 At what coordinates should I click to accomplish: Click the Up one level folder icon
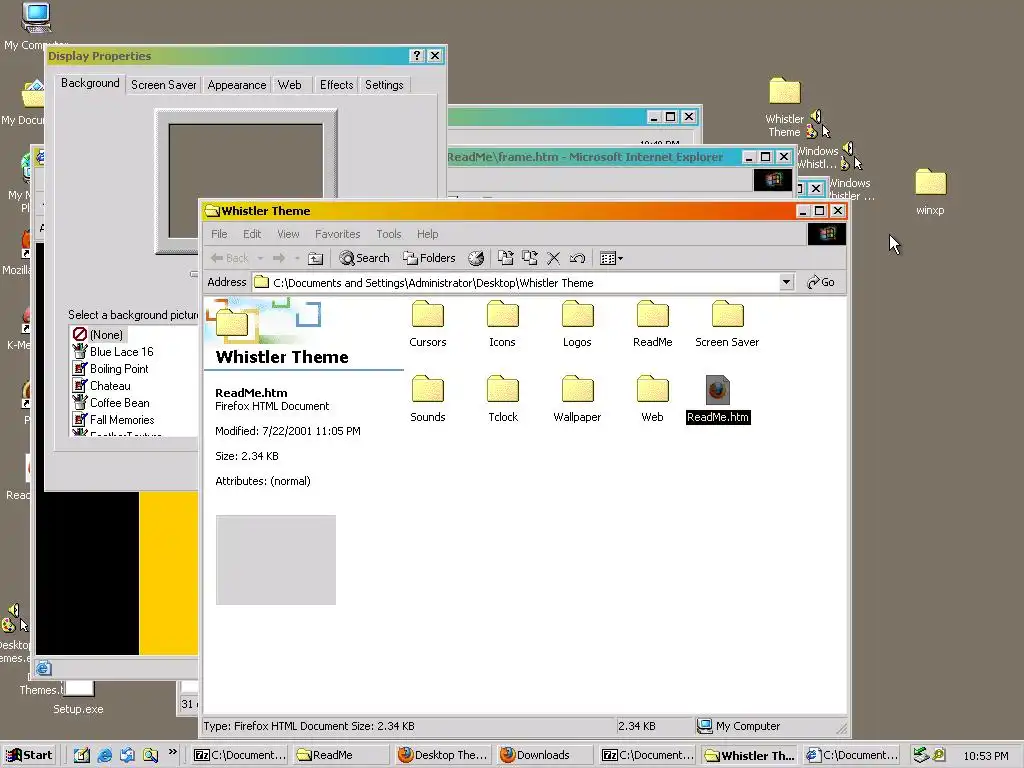click(x=315, y=259)
